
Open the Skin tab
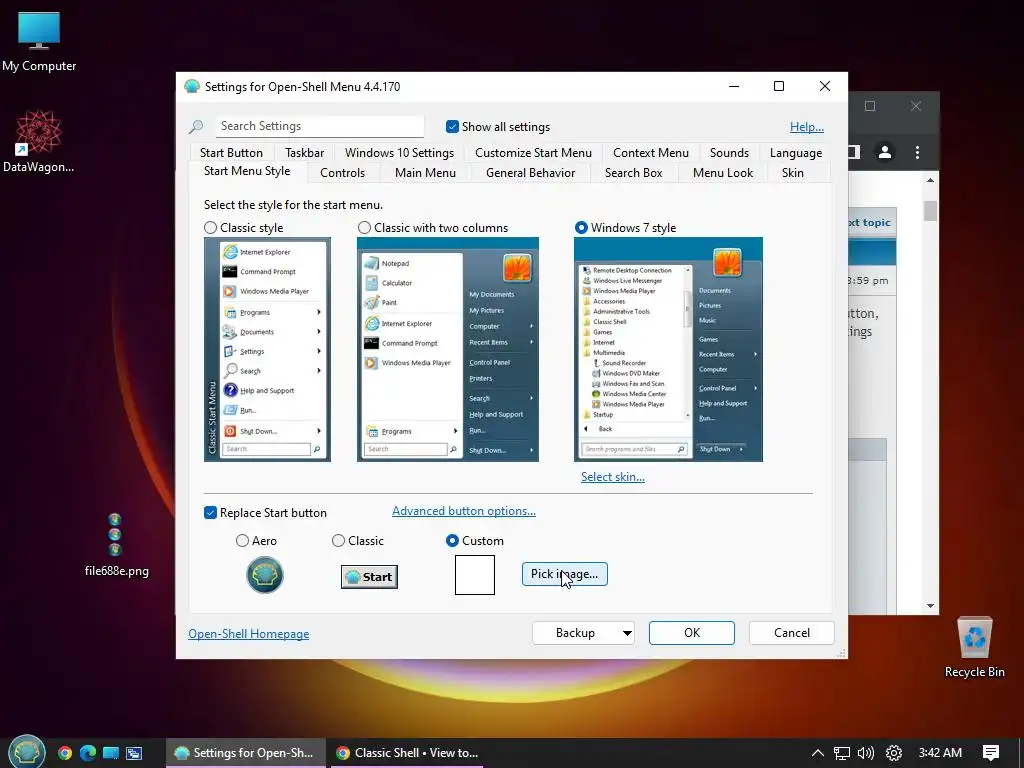[x=793, y=173]
